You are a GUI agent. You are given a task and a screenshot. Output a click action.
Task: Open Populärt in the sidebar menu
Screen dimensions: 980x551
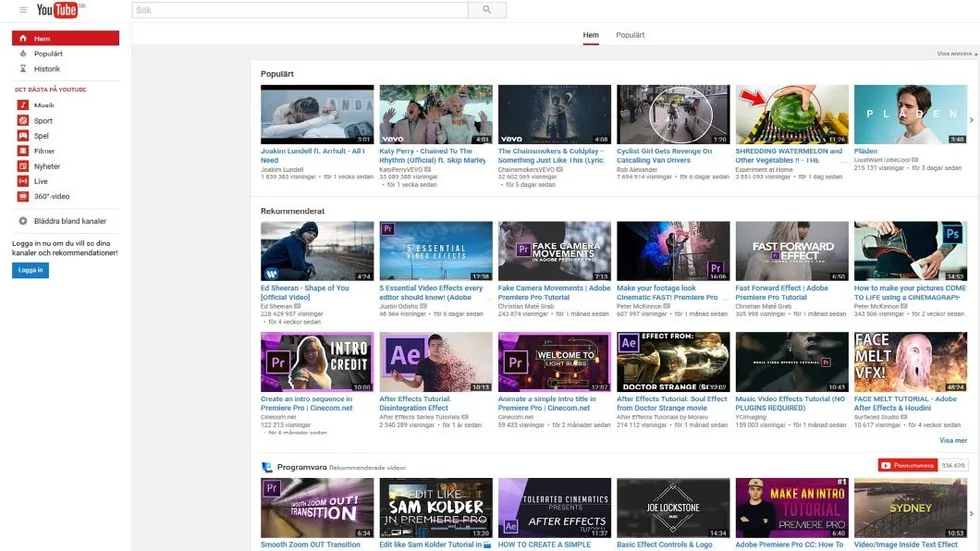(x=65, y=54)
